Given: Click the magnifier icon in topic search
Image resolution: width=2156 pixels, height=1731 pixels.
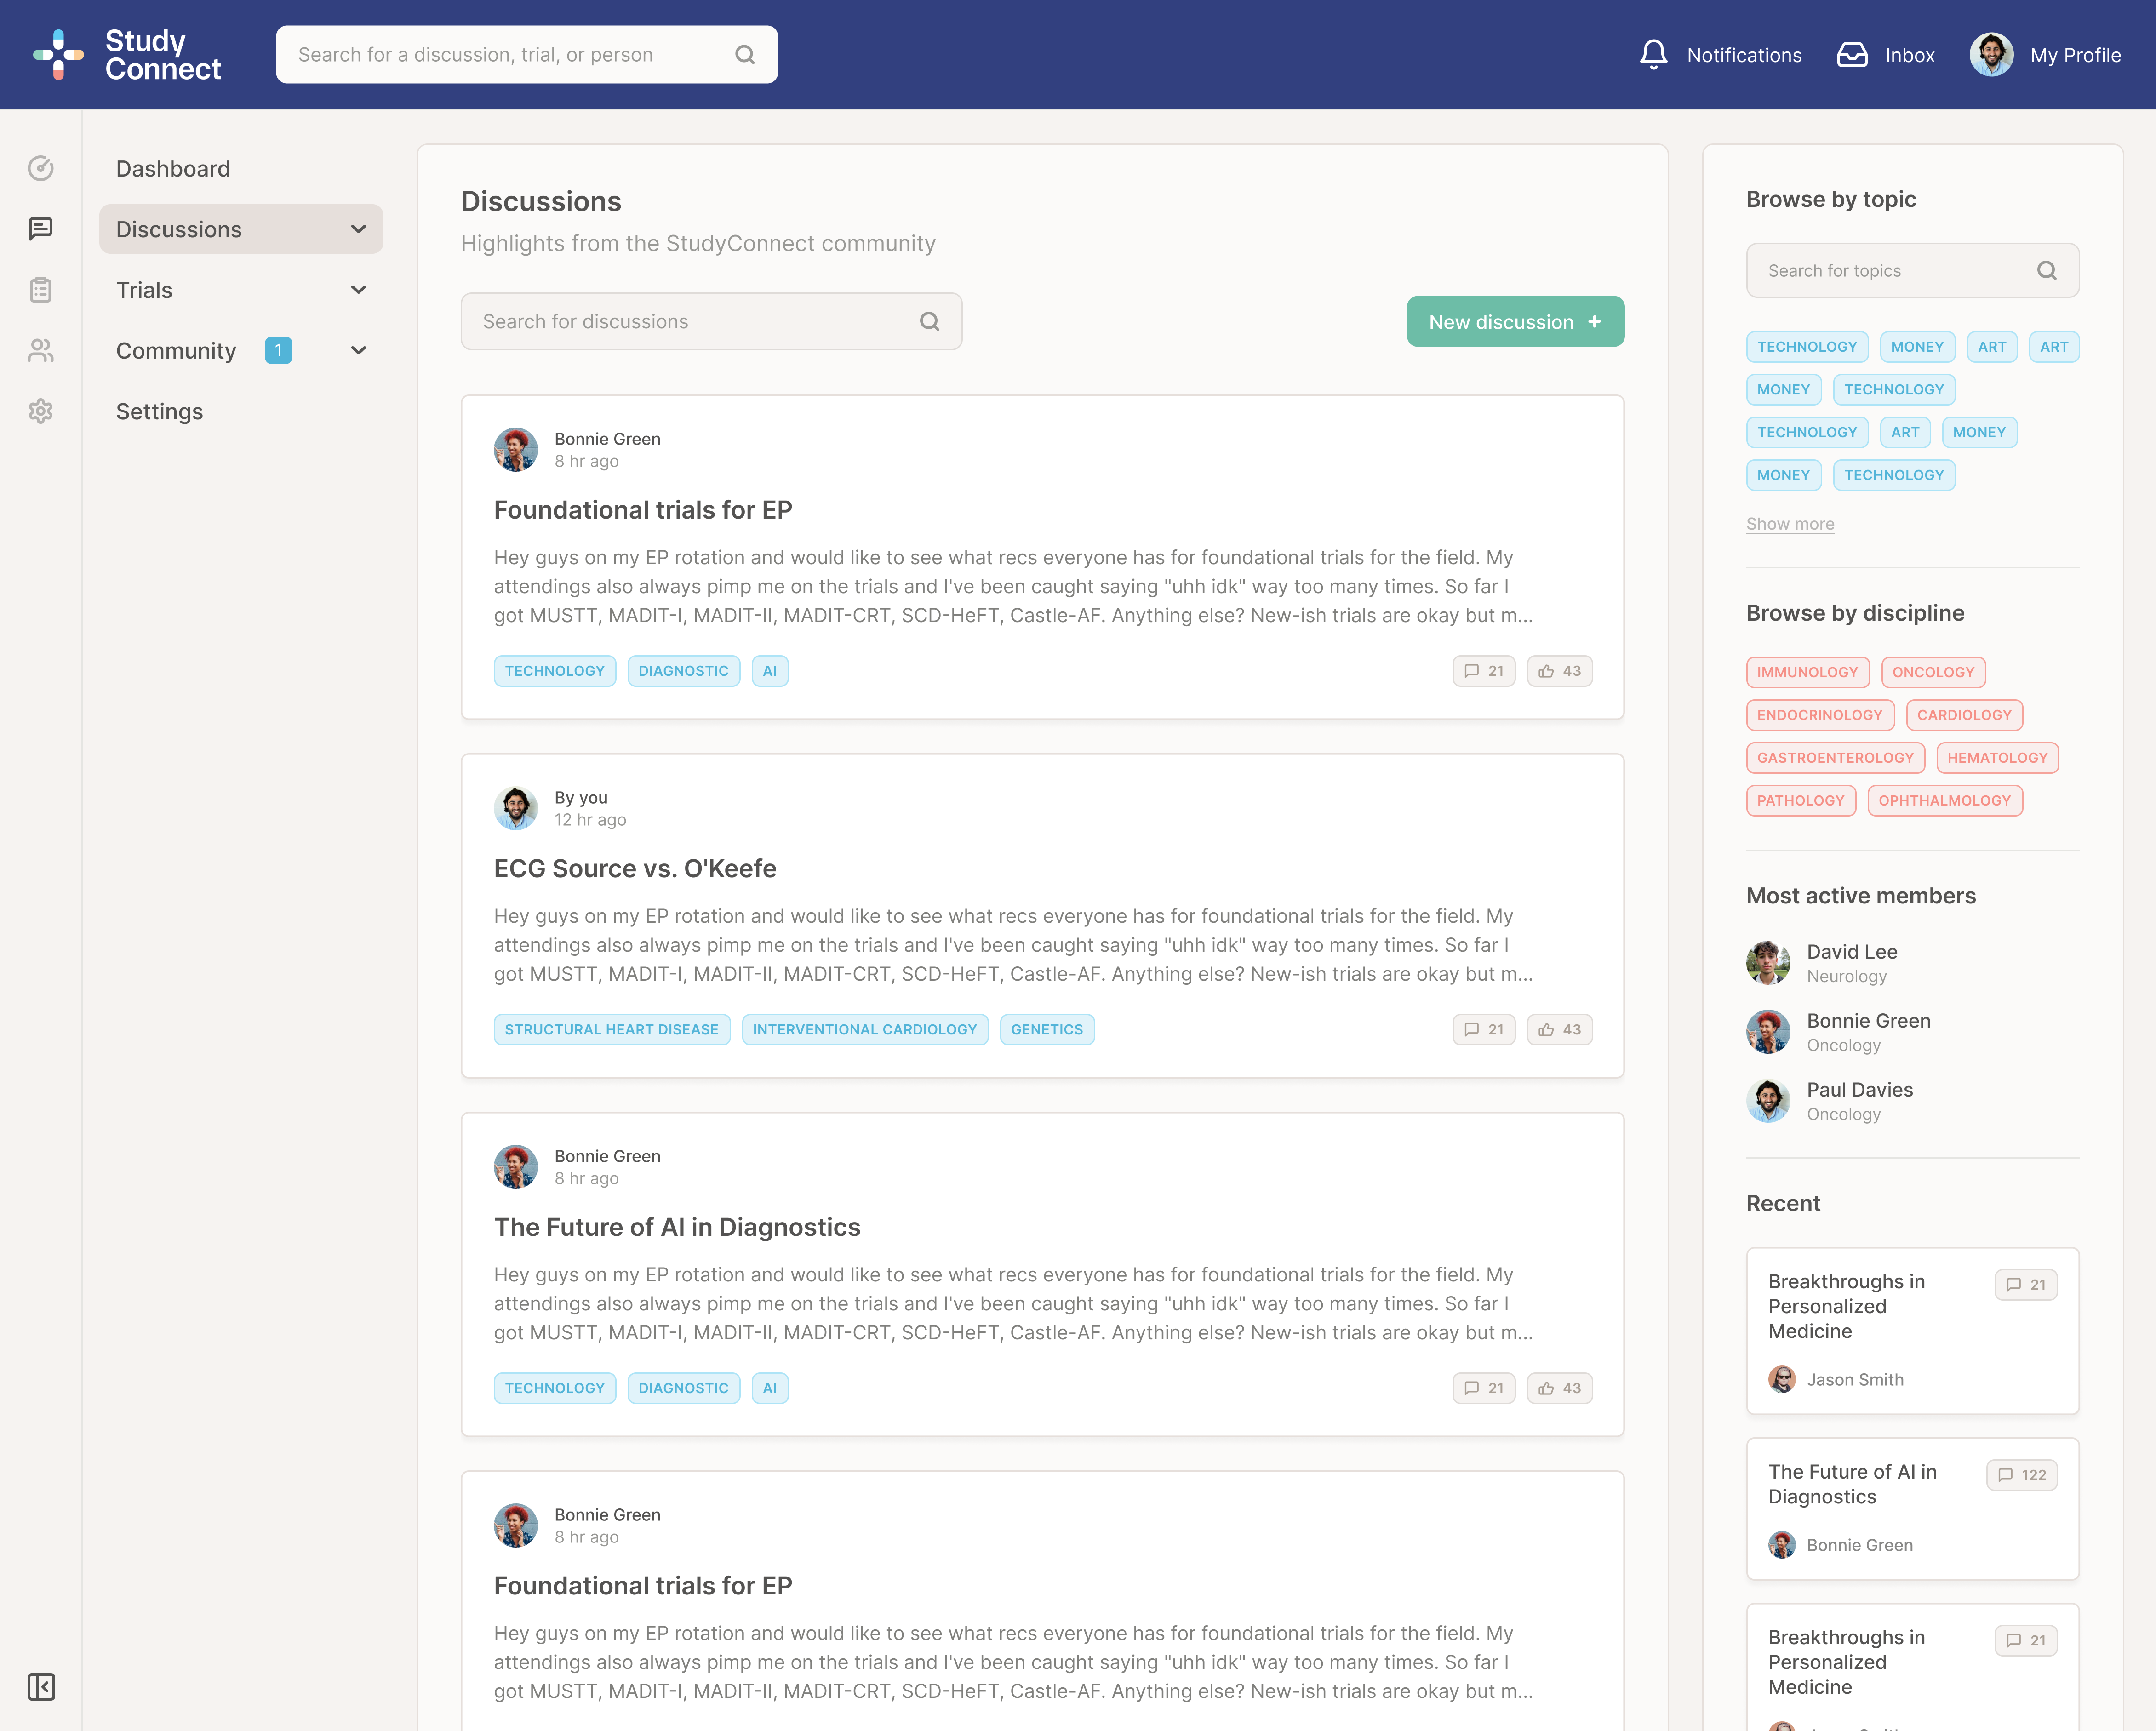Looking at the screenshot, I should point(2046,271).
